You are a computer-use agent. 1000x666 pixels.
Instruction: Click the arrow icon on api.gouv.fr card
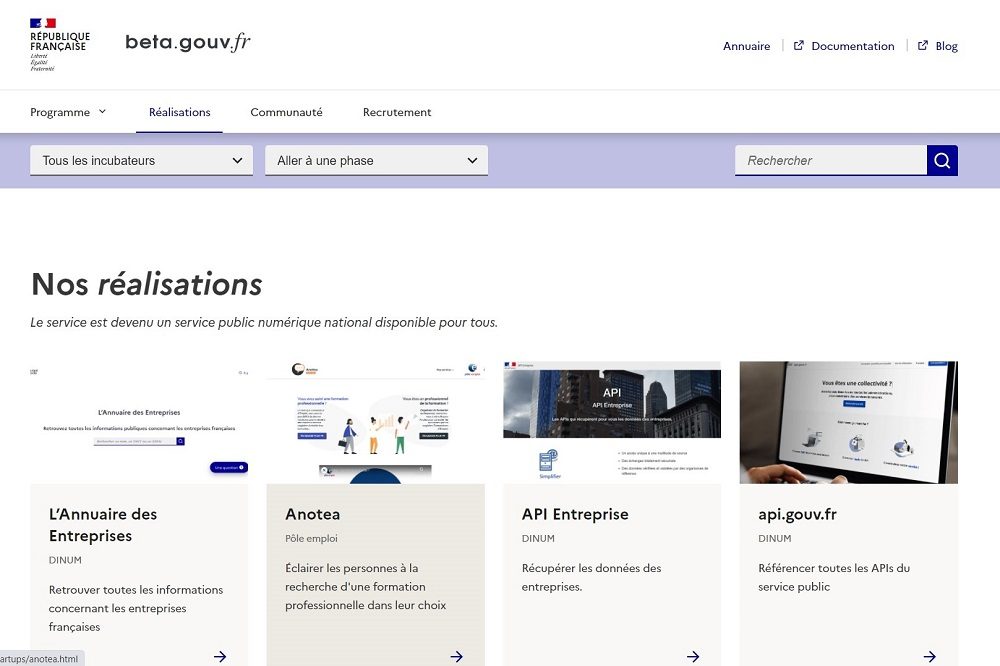click(930, 656)
